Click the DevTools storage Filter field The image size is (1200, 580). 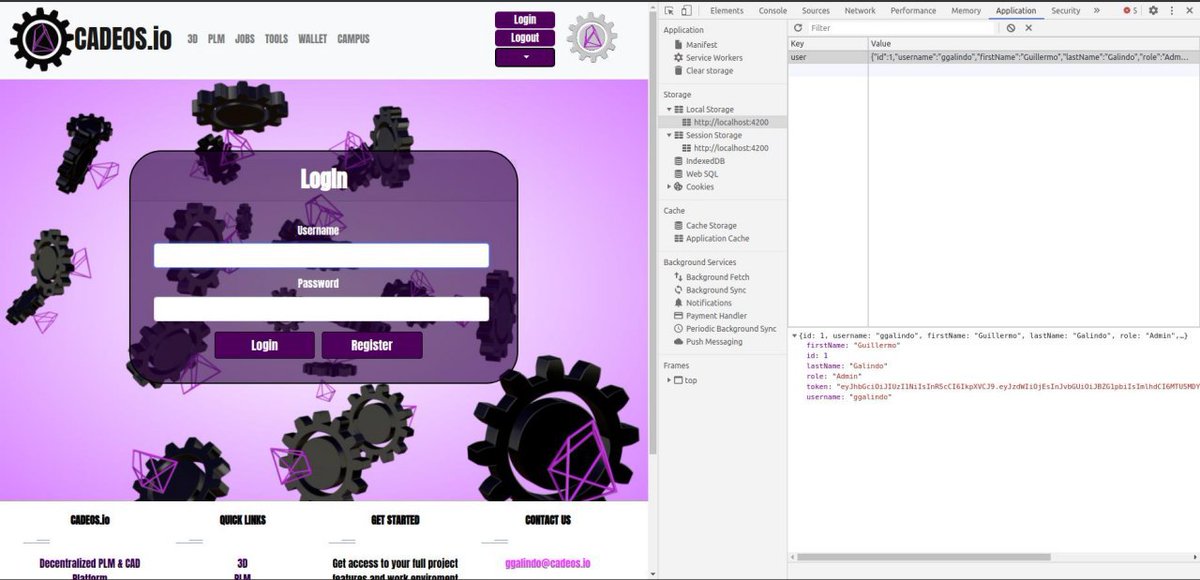coord(900,28)
